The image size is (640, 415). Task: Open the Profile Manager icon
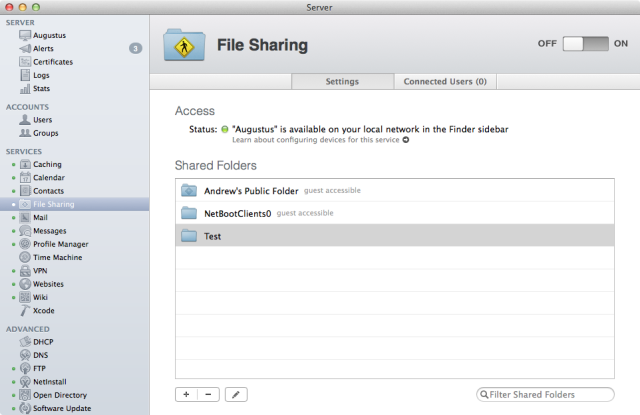(25, 244)
